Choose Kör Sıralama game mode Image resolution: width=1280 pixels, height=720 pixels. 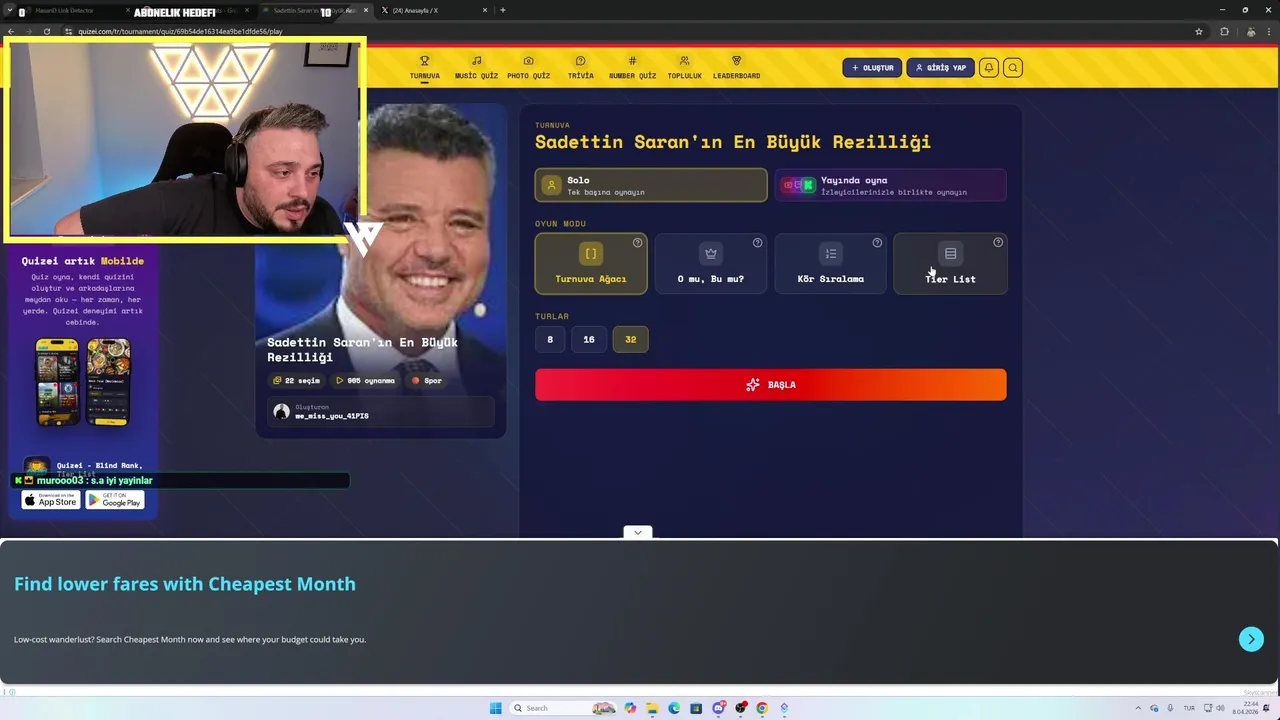click(831, 264)
